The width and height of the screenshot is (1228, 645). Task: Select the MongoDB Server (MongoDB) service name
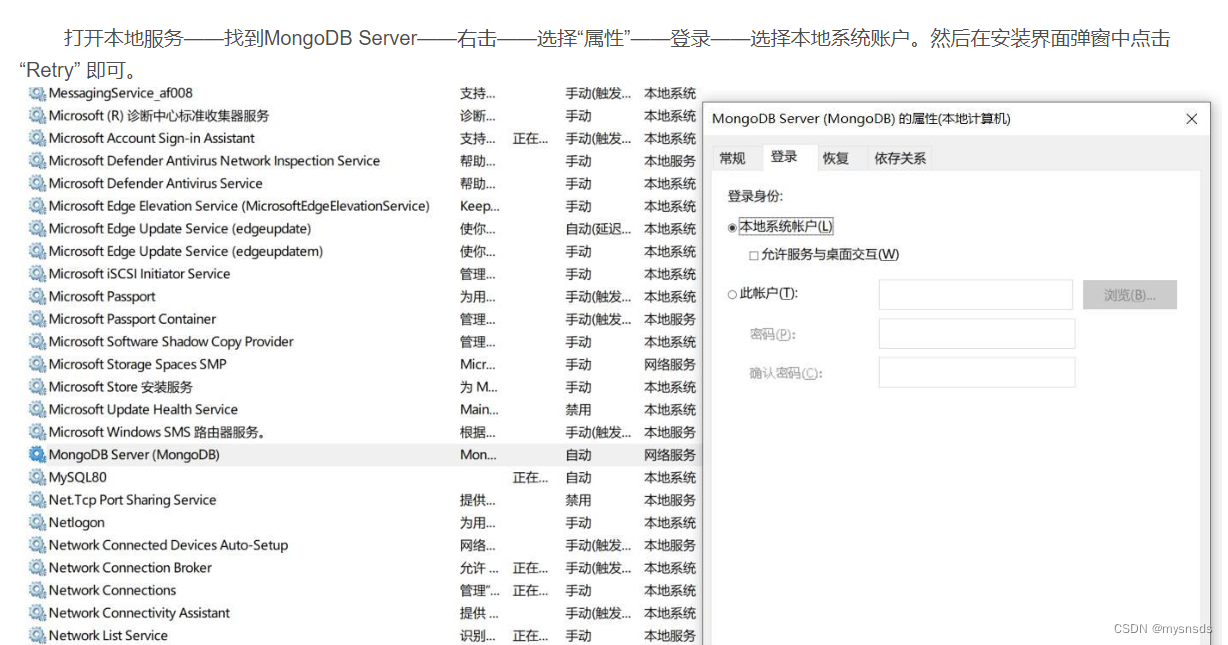tap(134, 455)
